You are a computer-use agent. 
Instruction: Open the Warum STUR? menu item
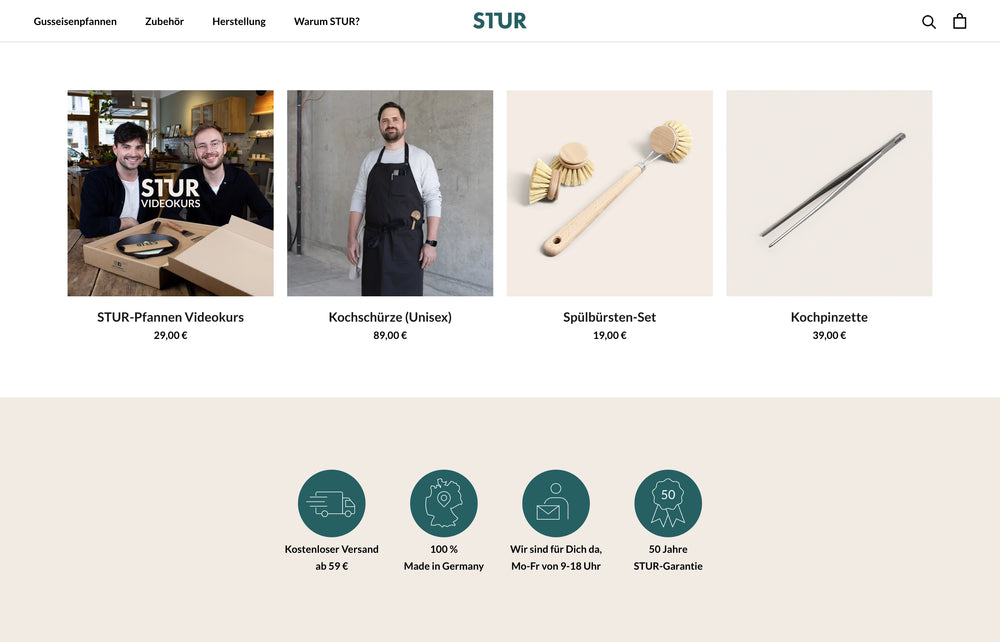327,21
